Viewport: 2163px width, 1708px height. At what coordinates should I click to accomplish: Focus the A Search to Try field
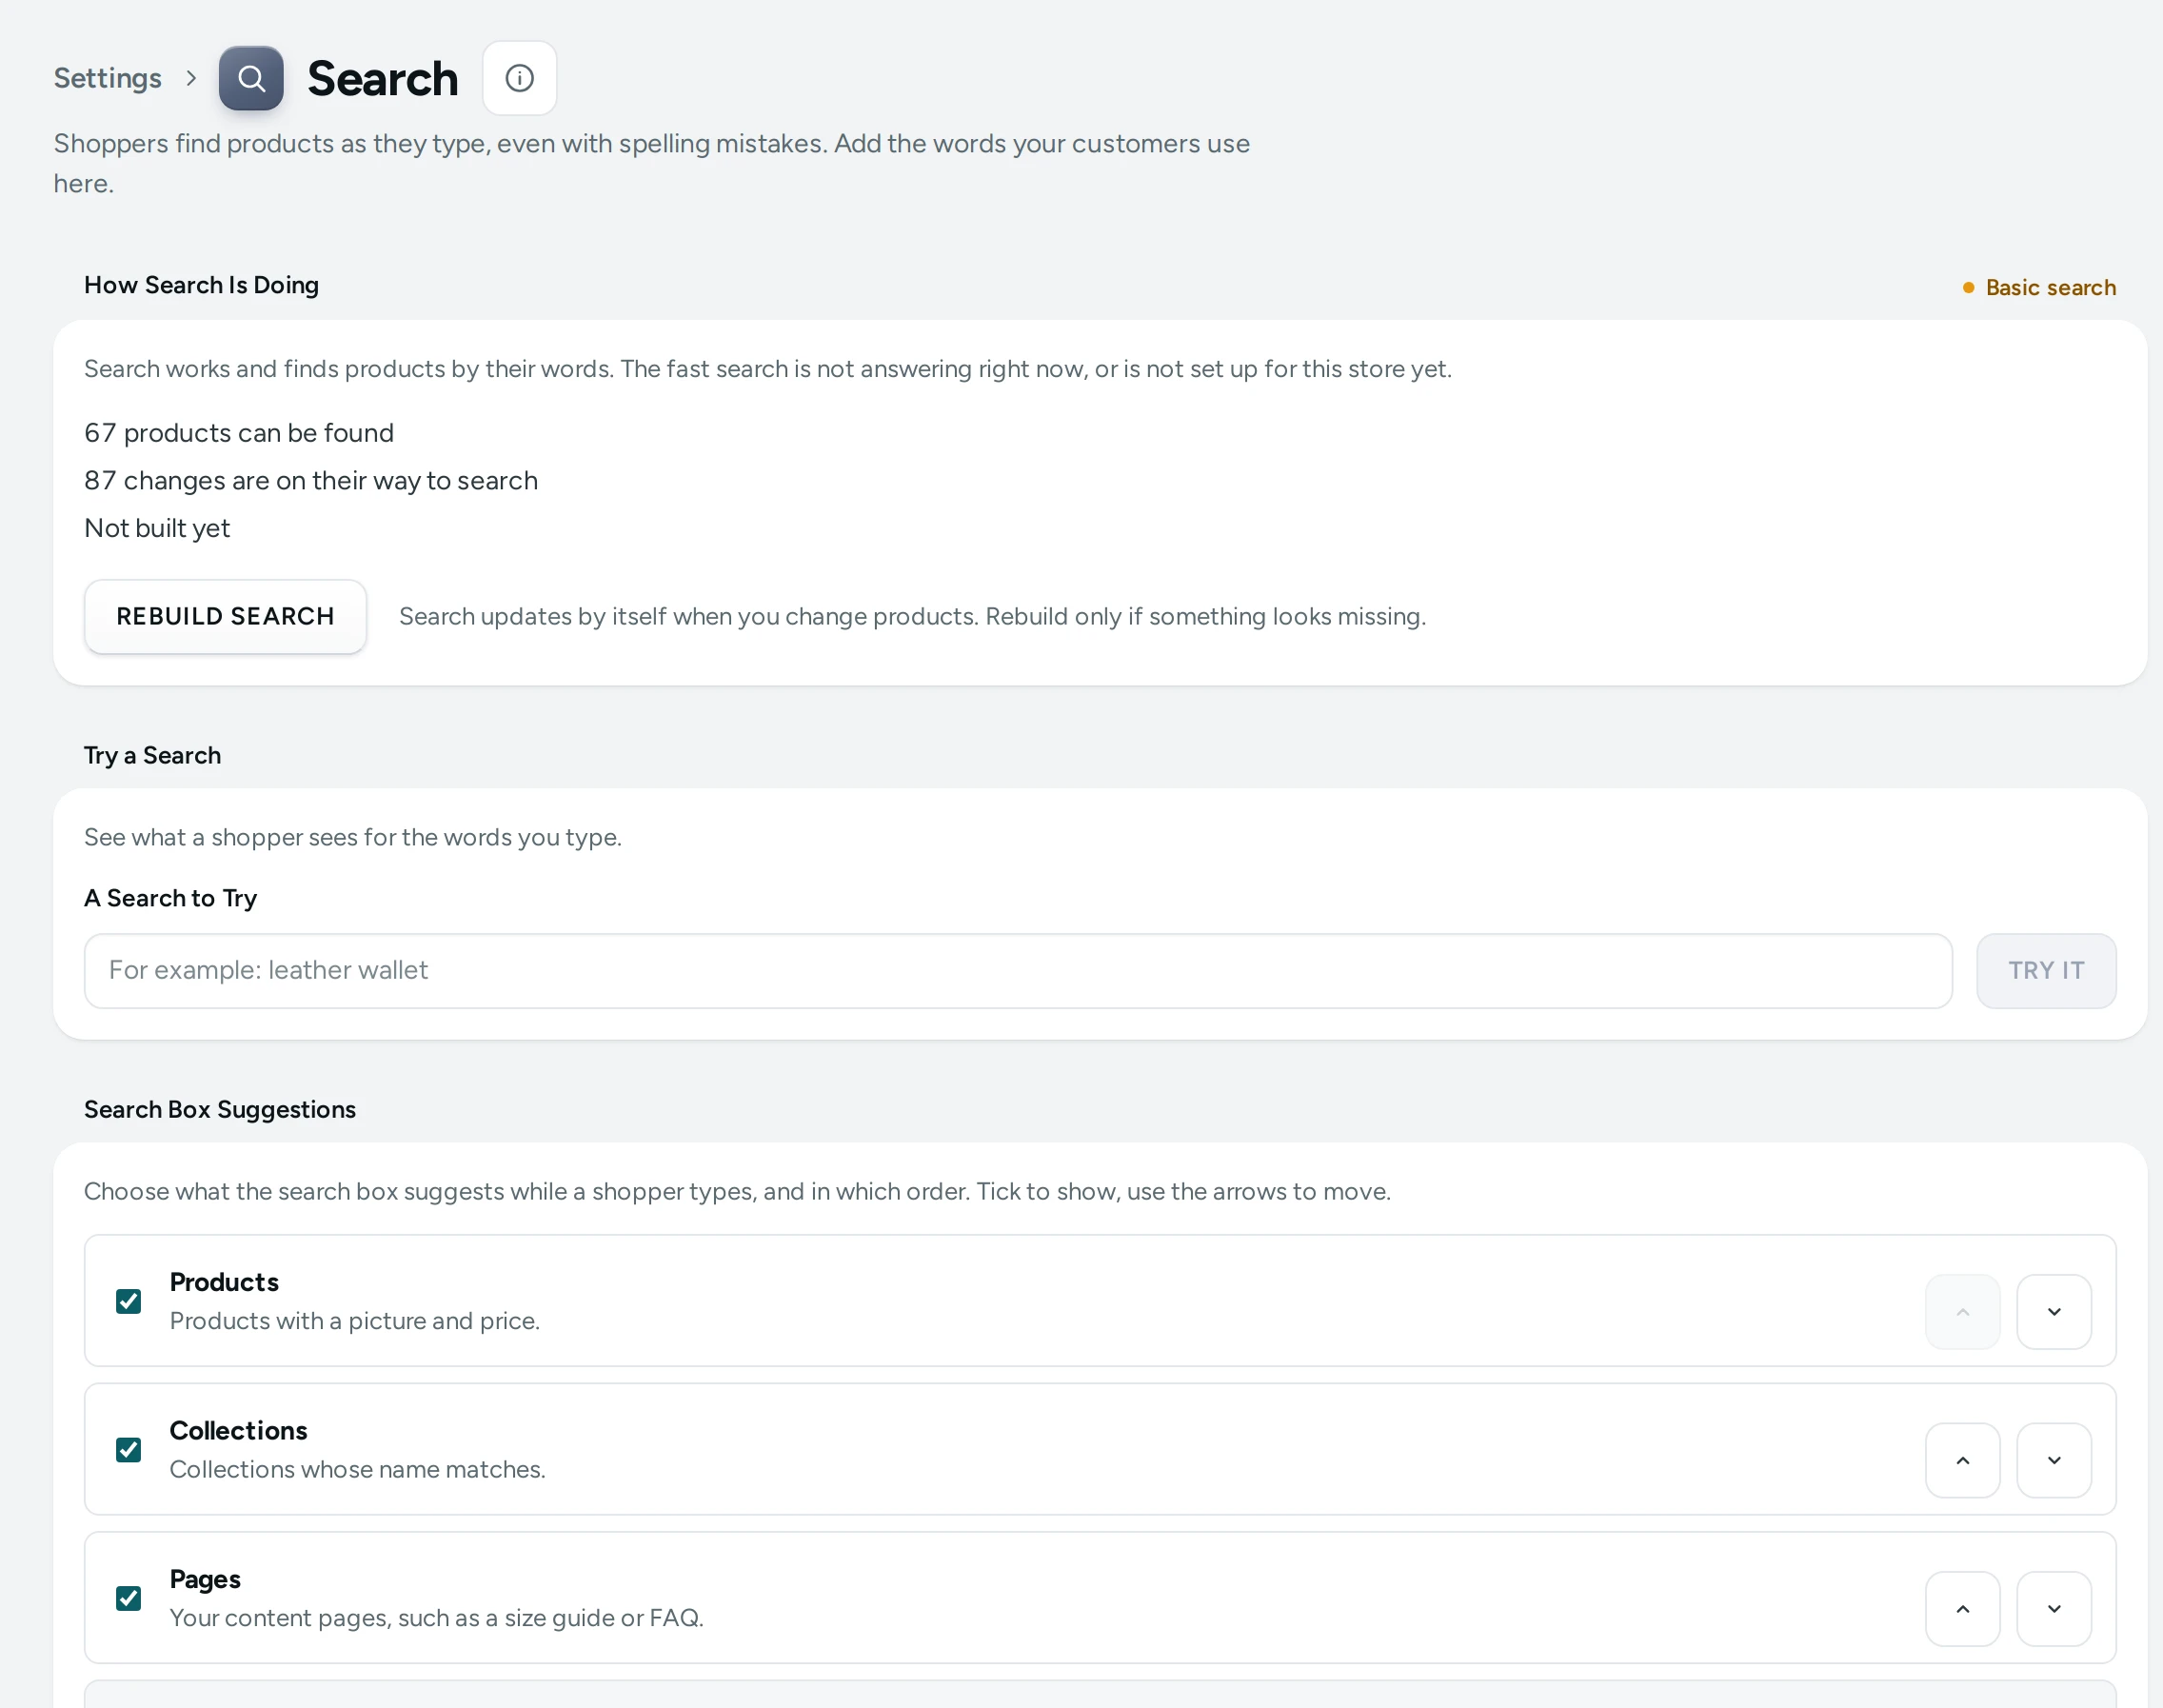(1018, 970)
